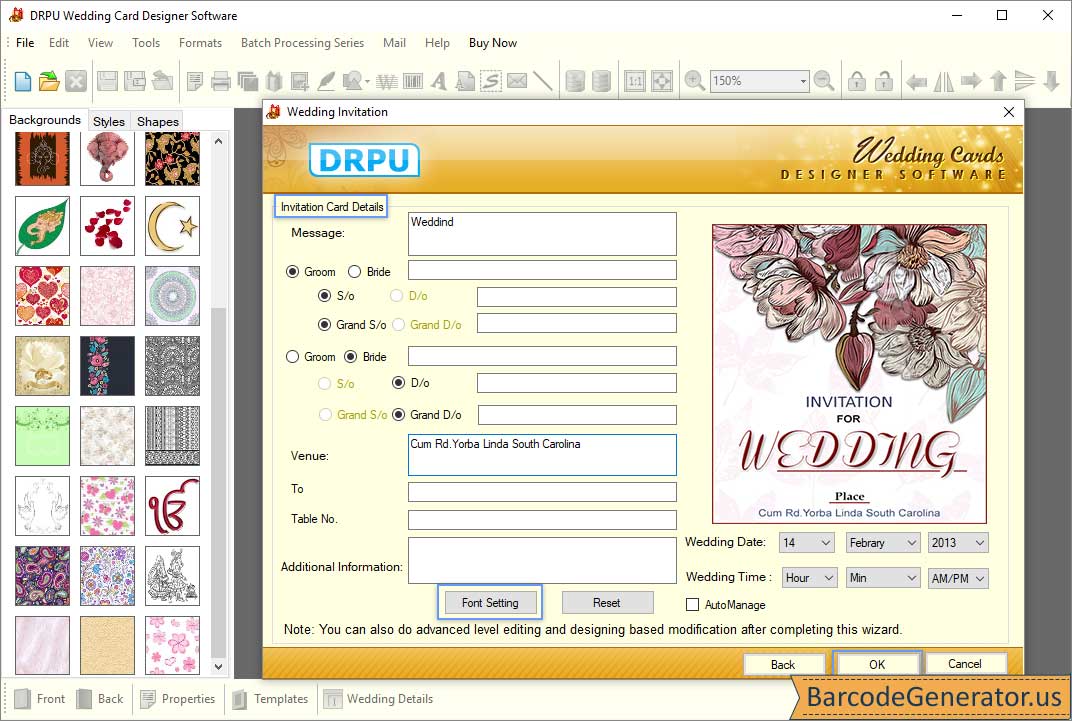The height and width of the screenshot is (721, 1072).
Task: Open the Templates bottom tab
Action: click(270, 699)
